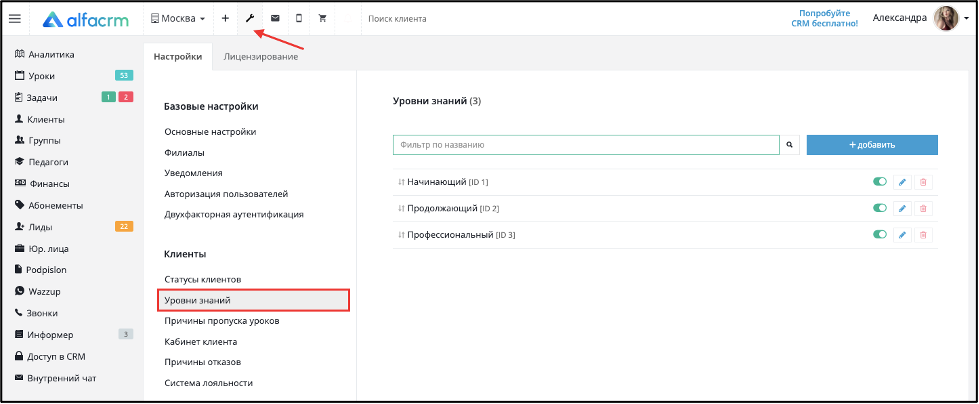Open Статусы клиентов settings section
This screenshot has width=979, height=404.
coord(203,279)
